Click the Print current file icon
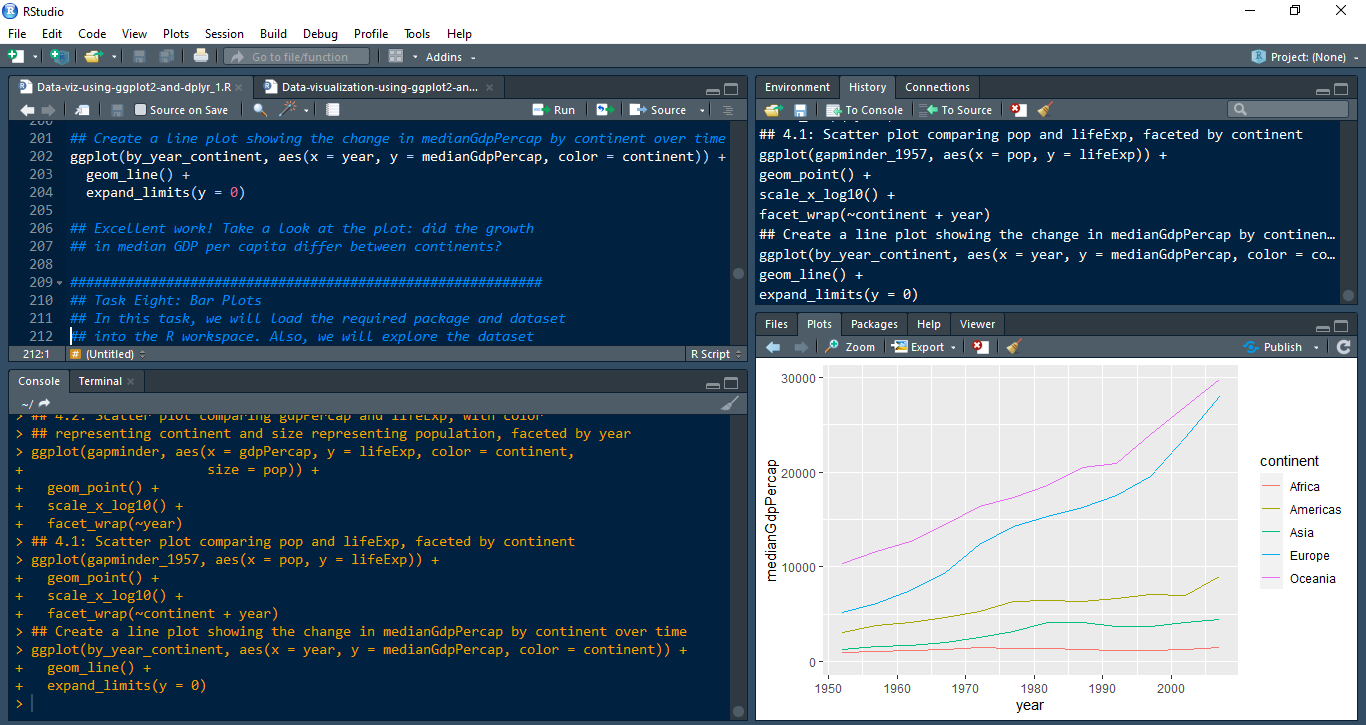The height and width of the screenshot is (725, 1366). (201, 57)
